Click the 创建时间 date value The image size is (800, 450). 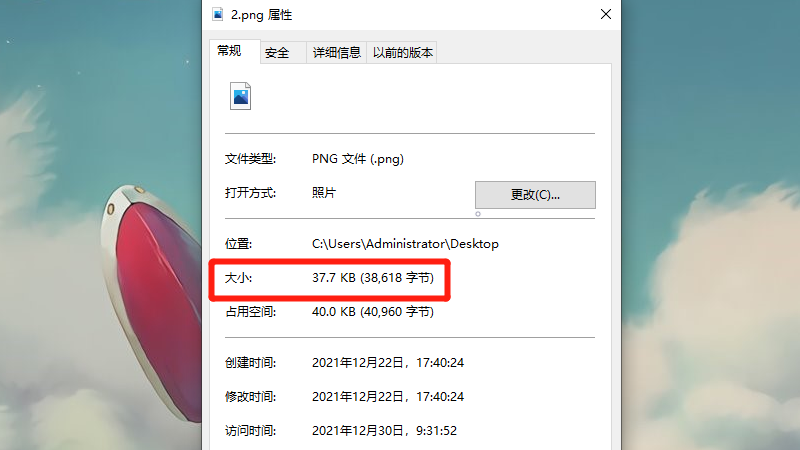pos(388,363)
